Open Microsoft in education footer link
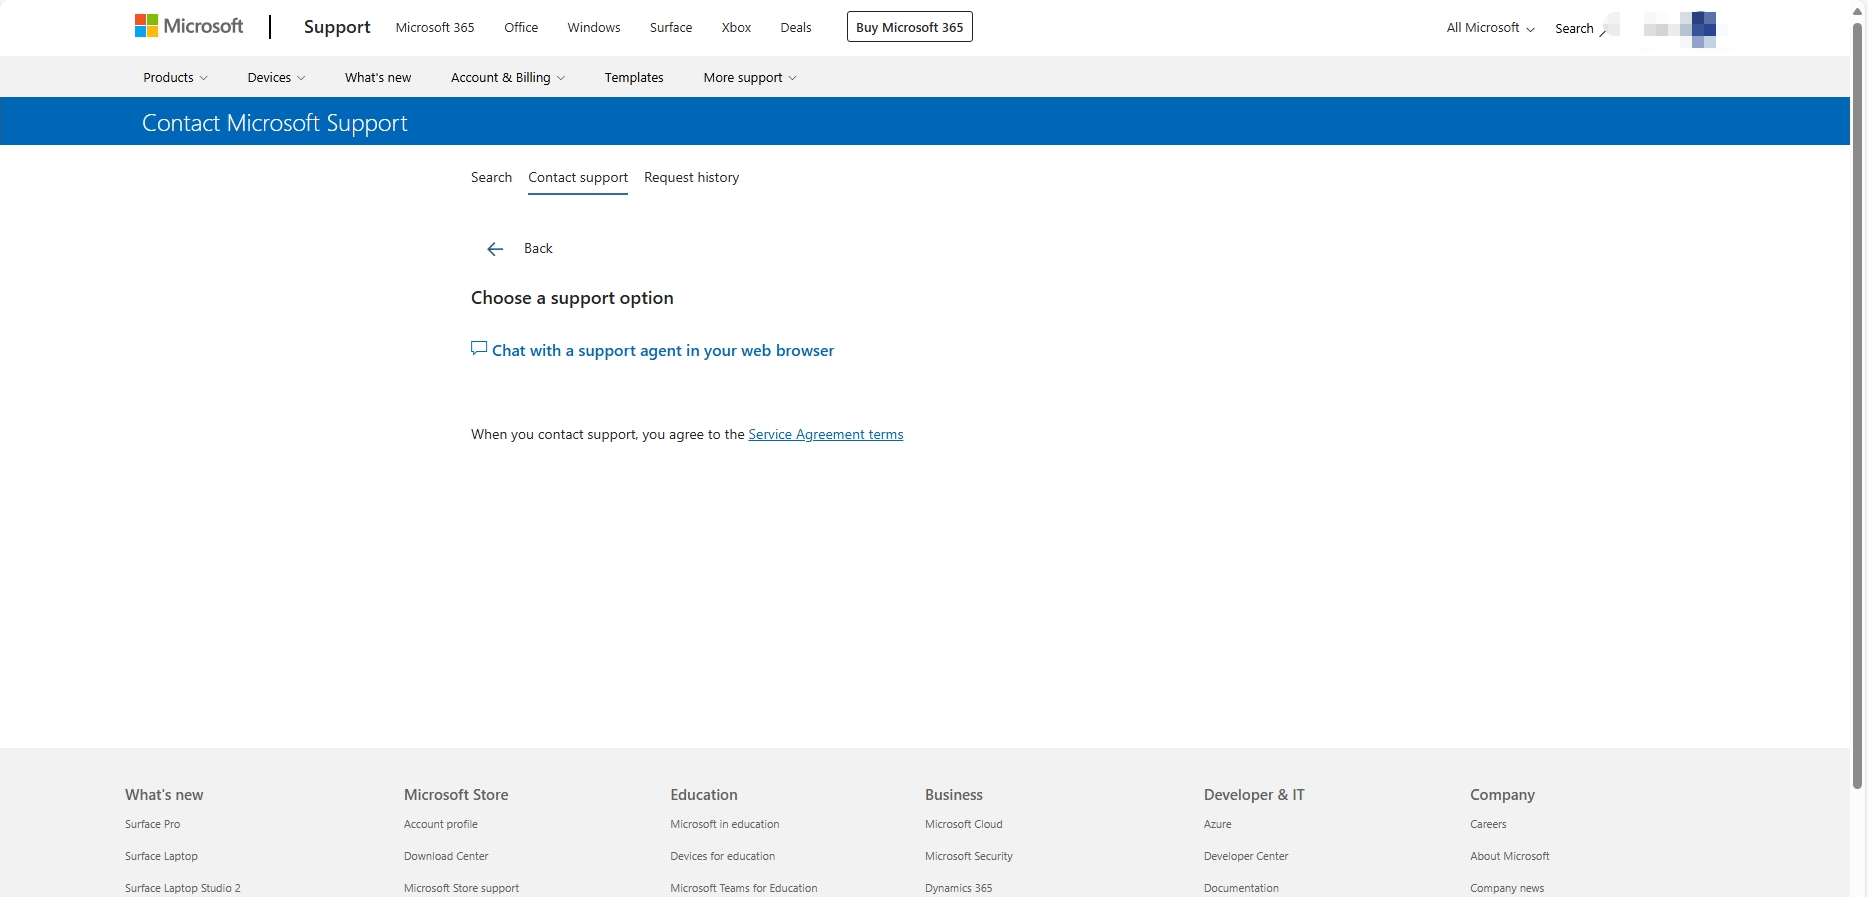 (x=725, y=824)
